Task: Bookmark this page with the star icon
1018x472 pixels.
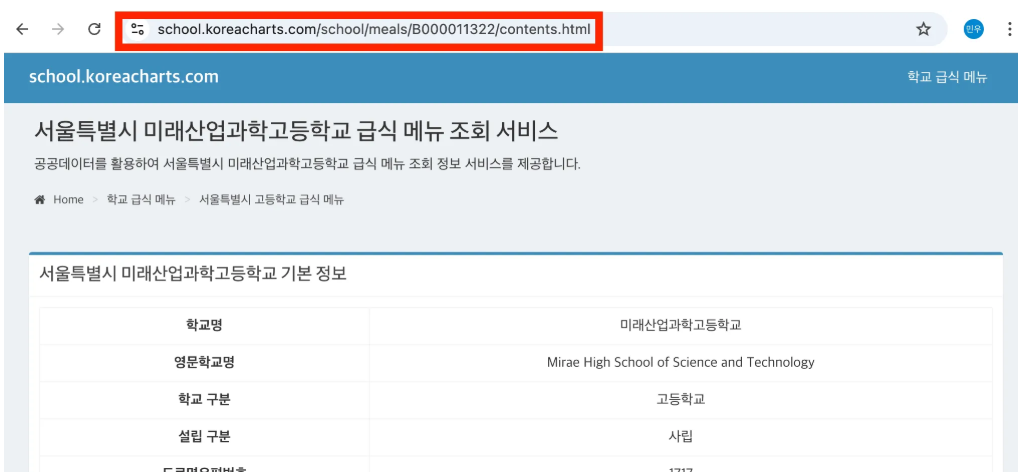Action: pos(923,29)
